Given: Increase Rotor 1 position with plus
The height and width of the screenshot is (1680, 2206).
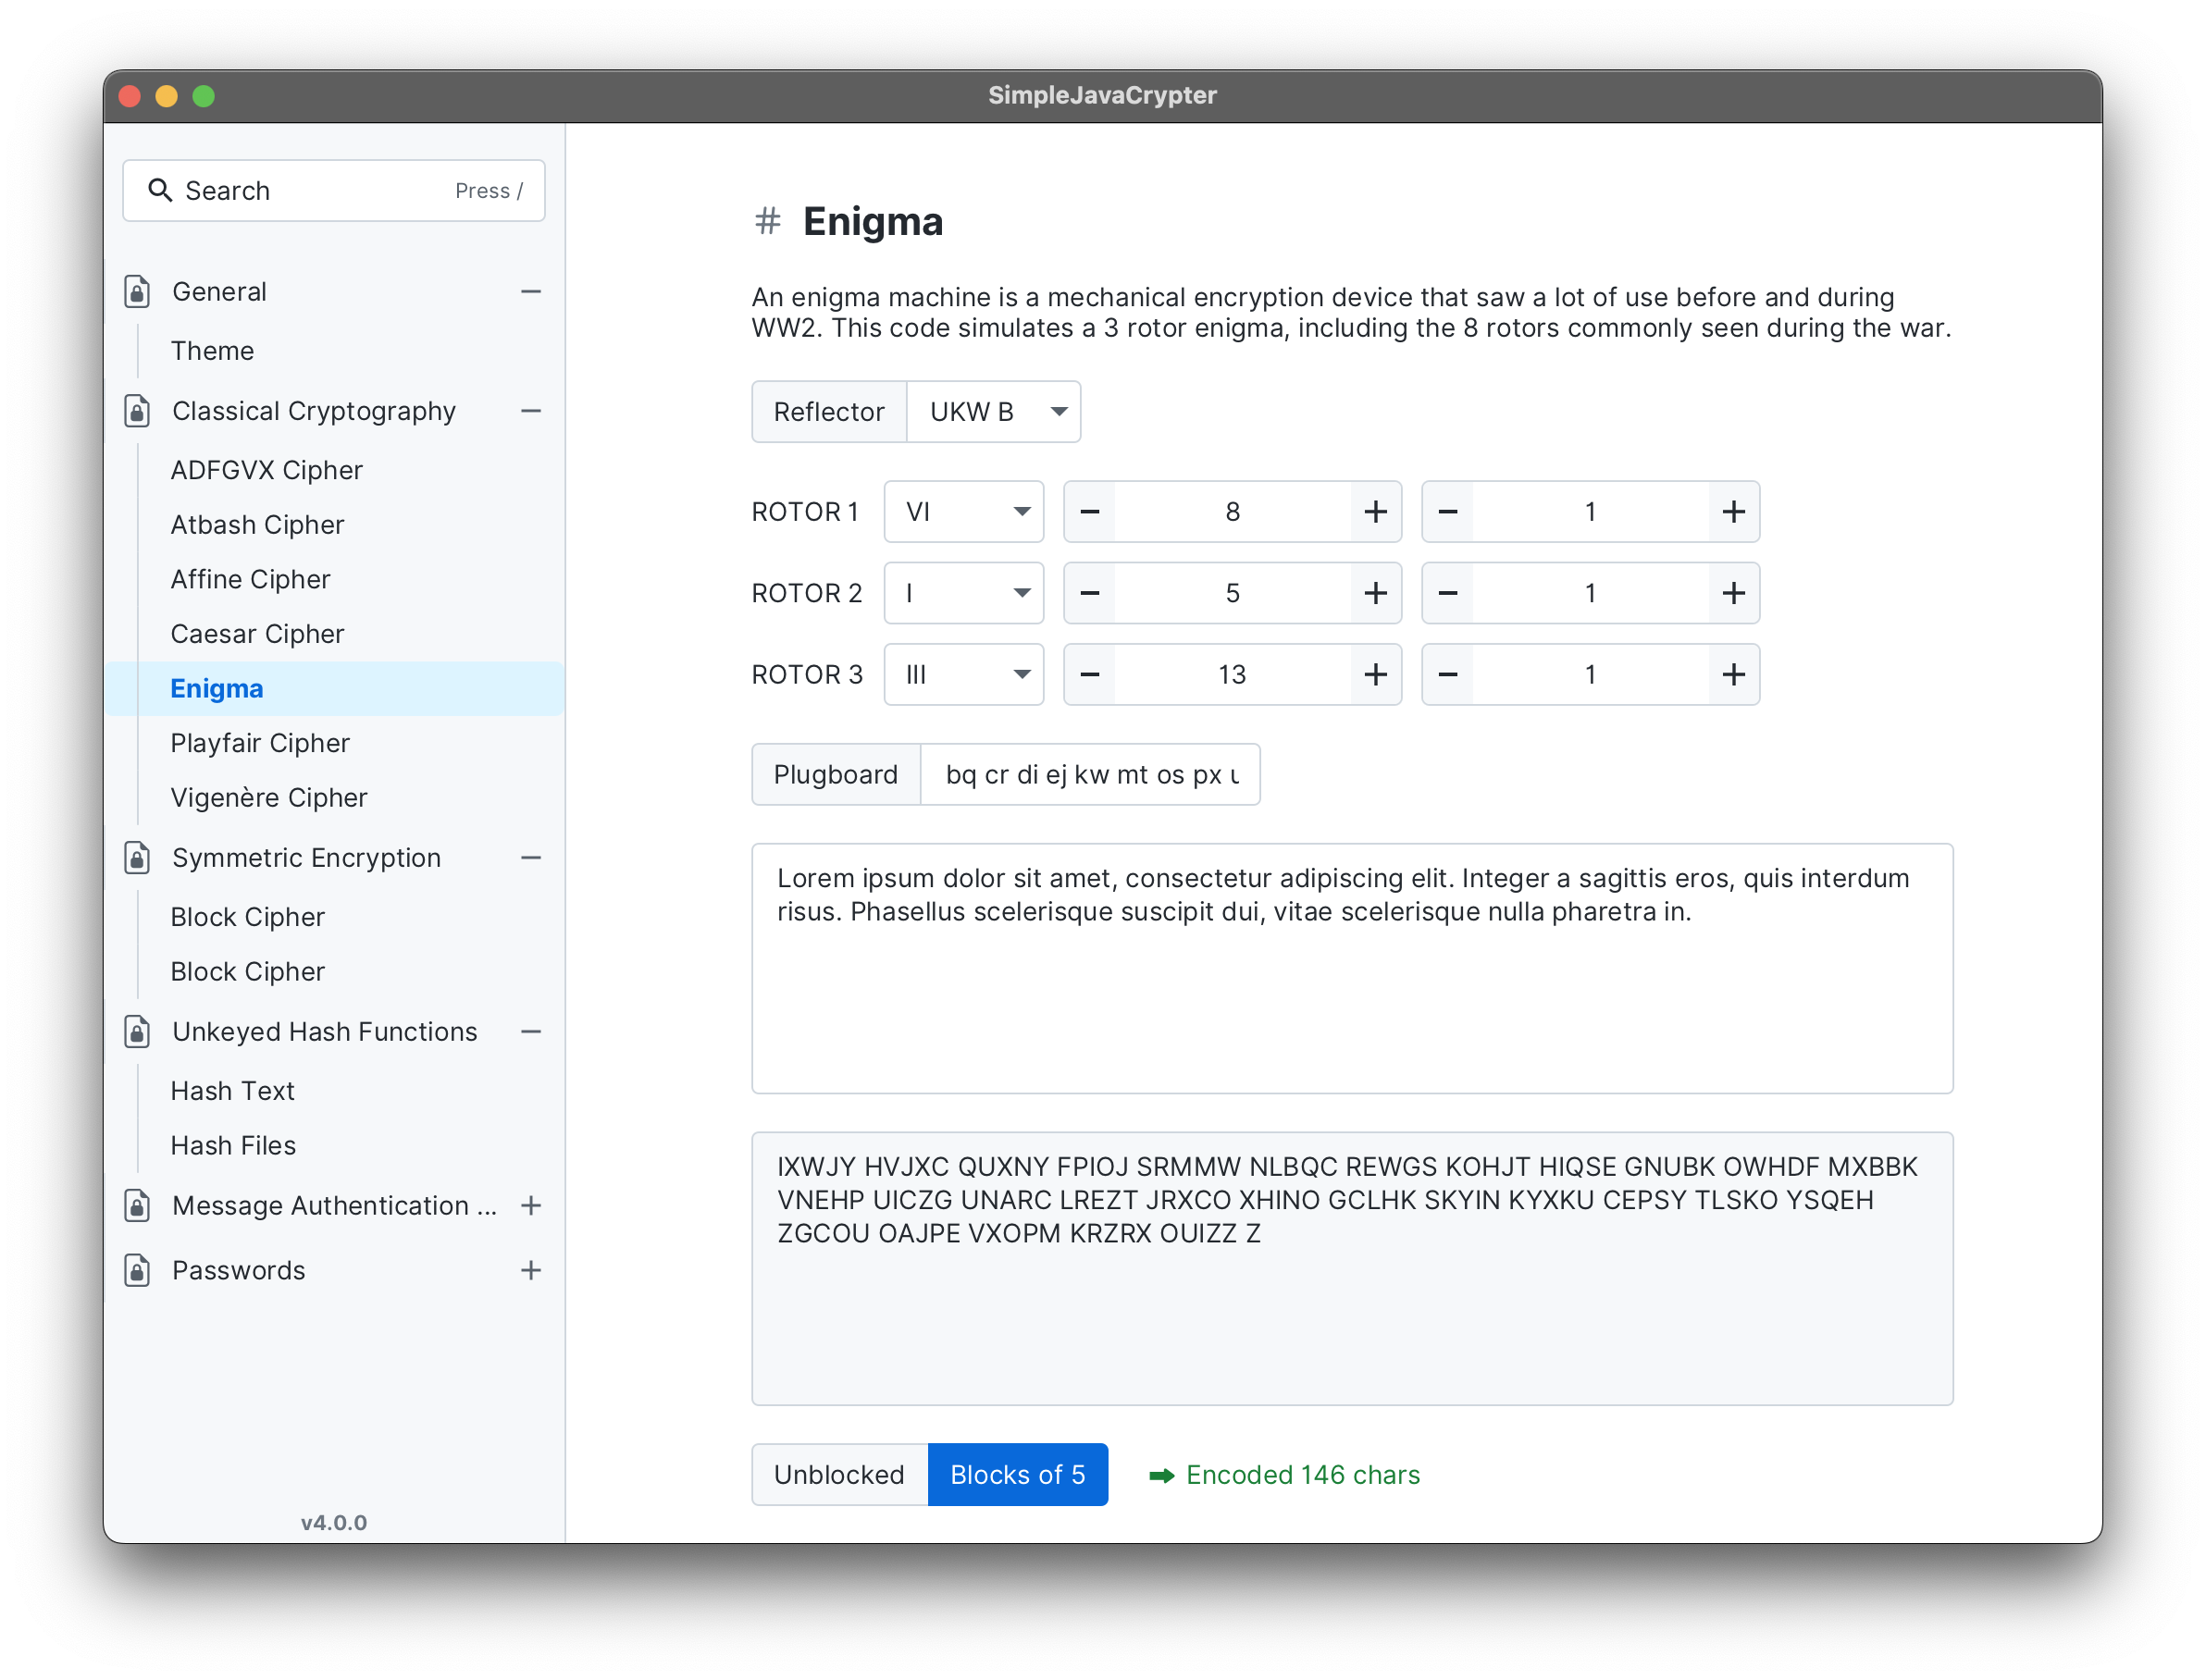Looking at the screenshot, I should (x=1375, y=512).
